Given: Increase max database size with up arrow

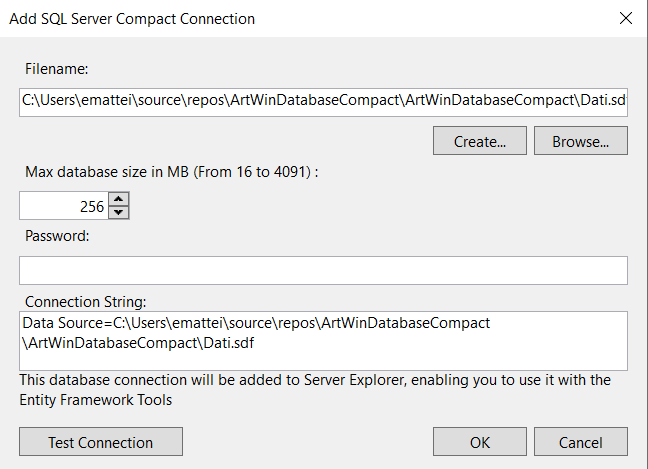Looking at the screenshot, I should [x=119, y=199].
